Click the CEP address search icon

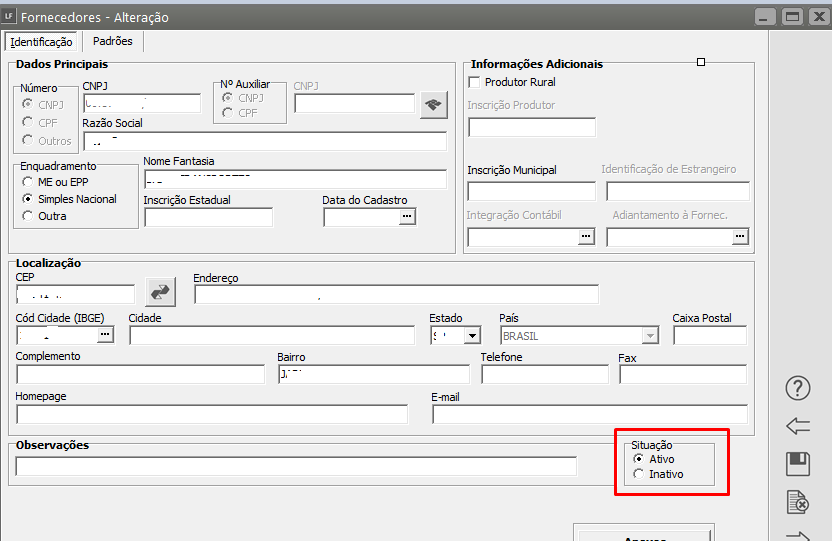click(160, 292)
